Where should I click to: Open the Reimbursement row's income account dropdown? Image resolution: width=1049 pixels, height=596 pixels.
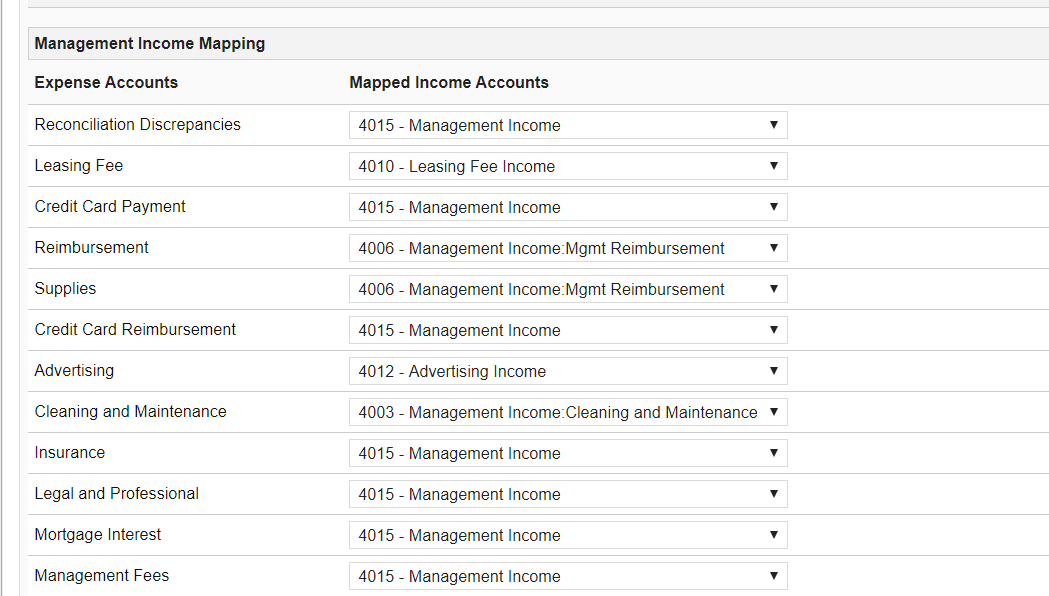[x=568, y=248]
